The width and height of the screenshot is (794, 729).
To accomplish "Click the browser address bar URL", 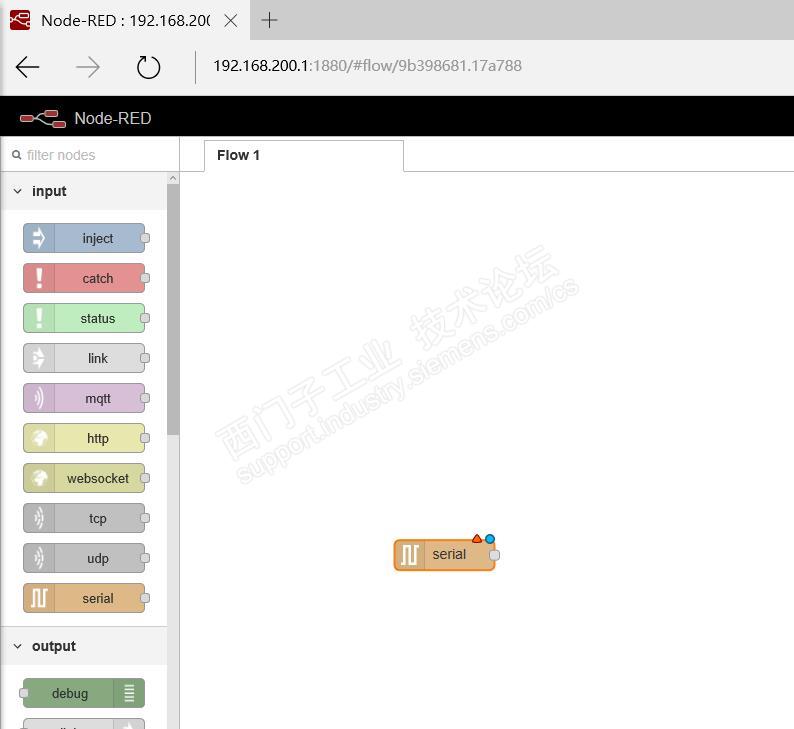I will (367, 66).
